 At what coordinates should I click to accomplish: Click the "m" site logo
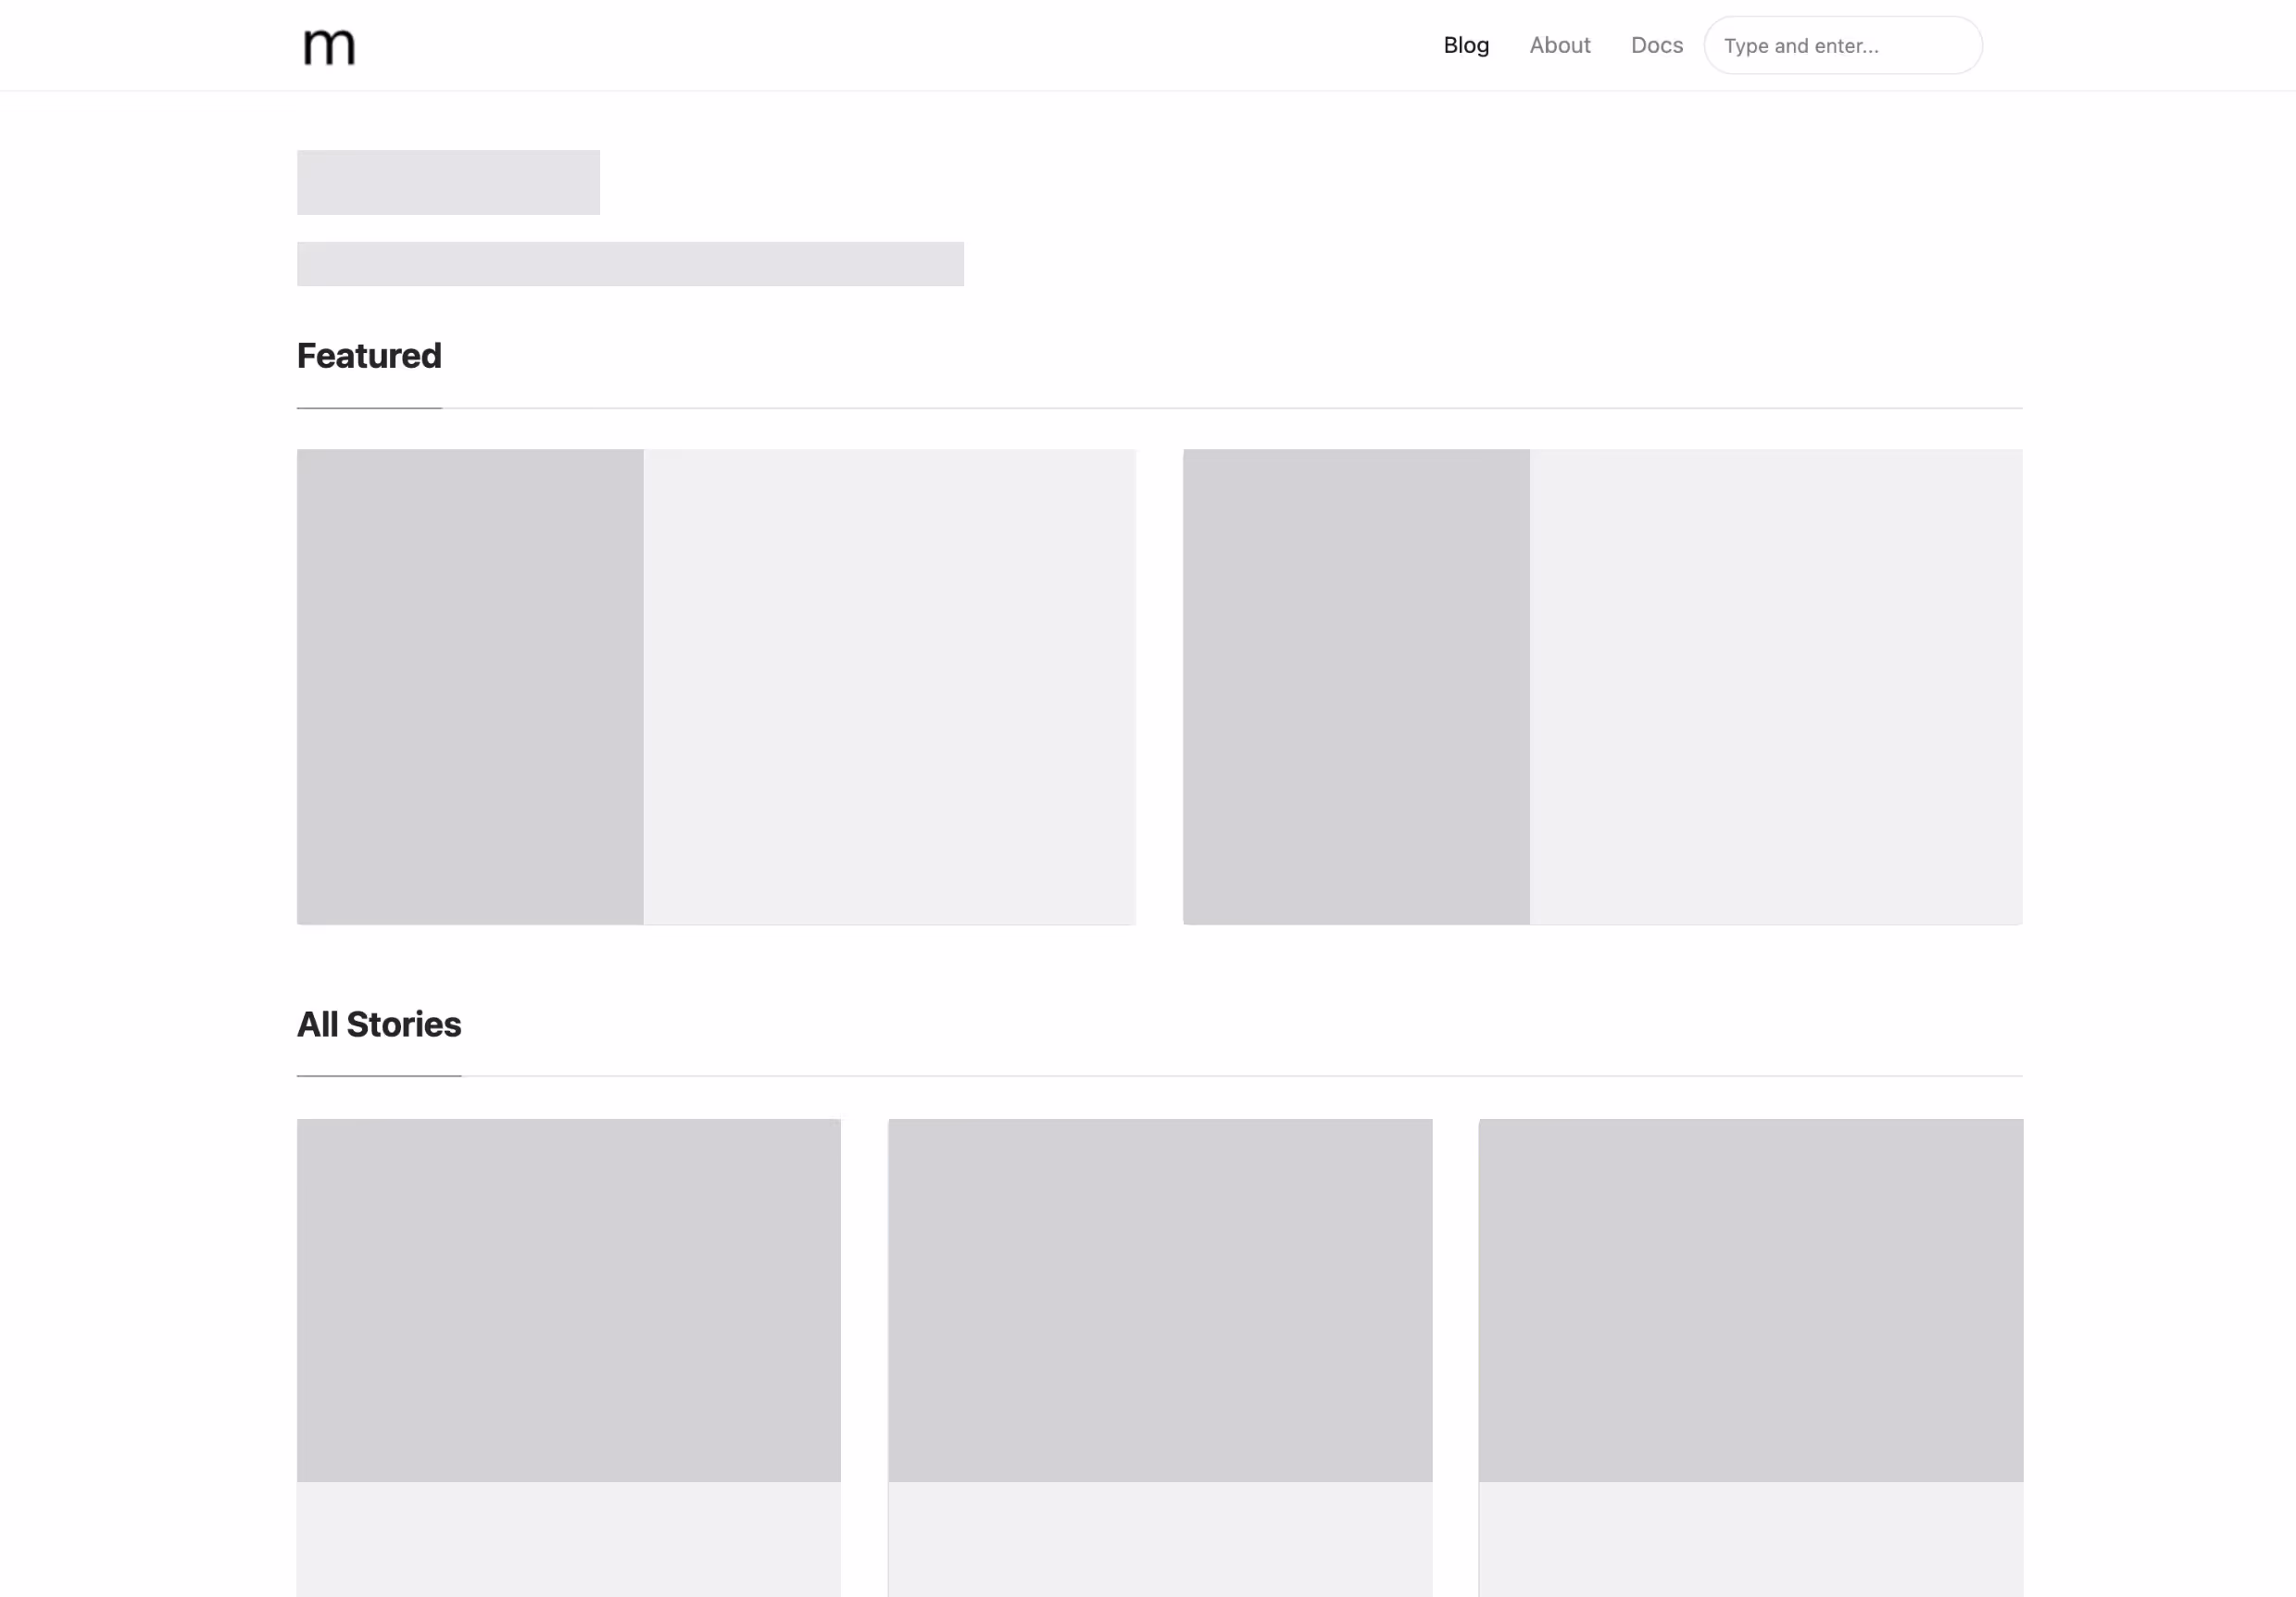pyautogui.click(x=329, y=46)
